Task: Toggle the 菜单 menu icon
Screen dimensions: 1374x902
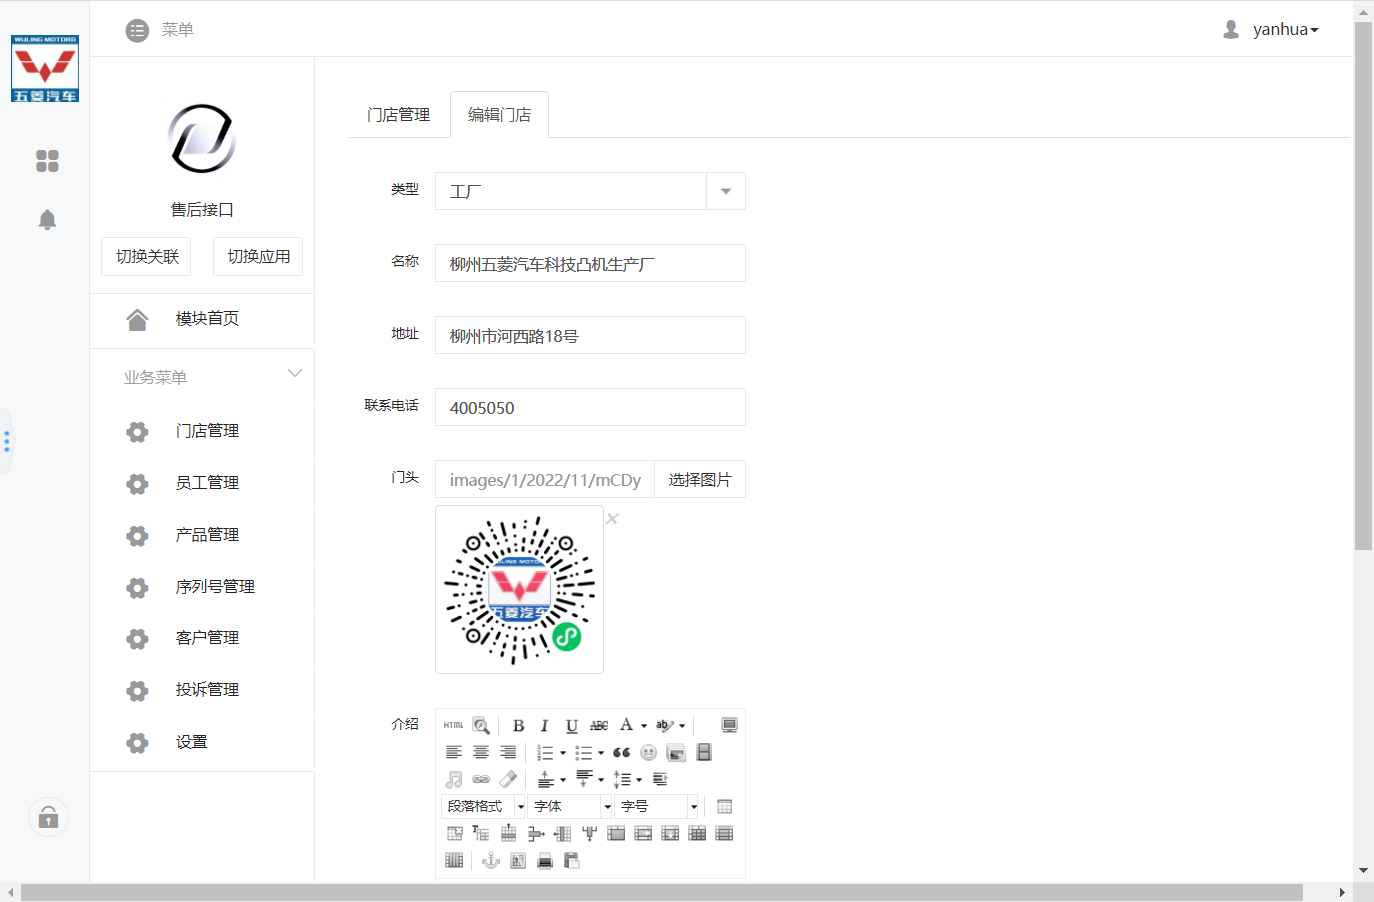Action: 137,31
